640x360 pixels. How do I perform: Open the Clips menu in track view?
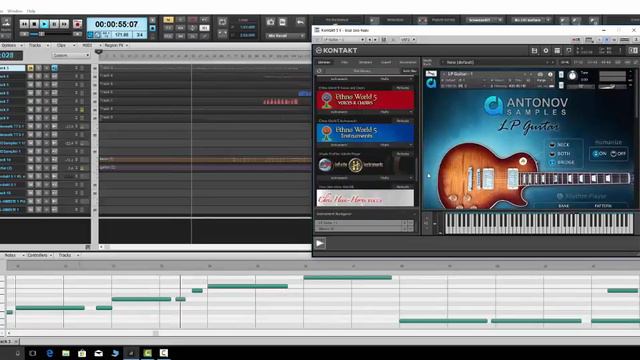[x=63, y=45]
